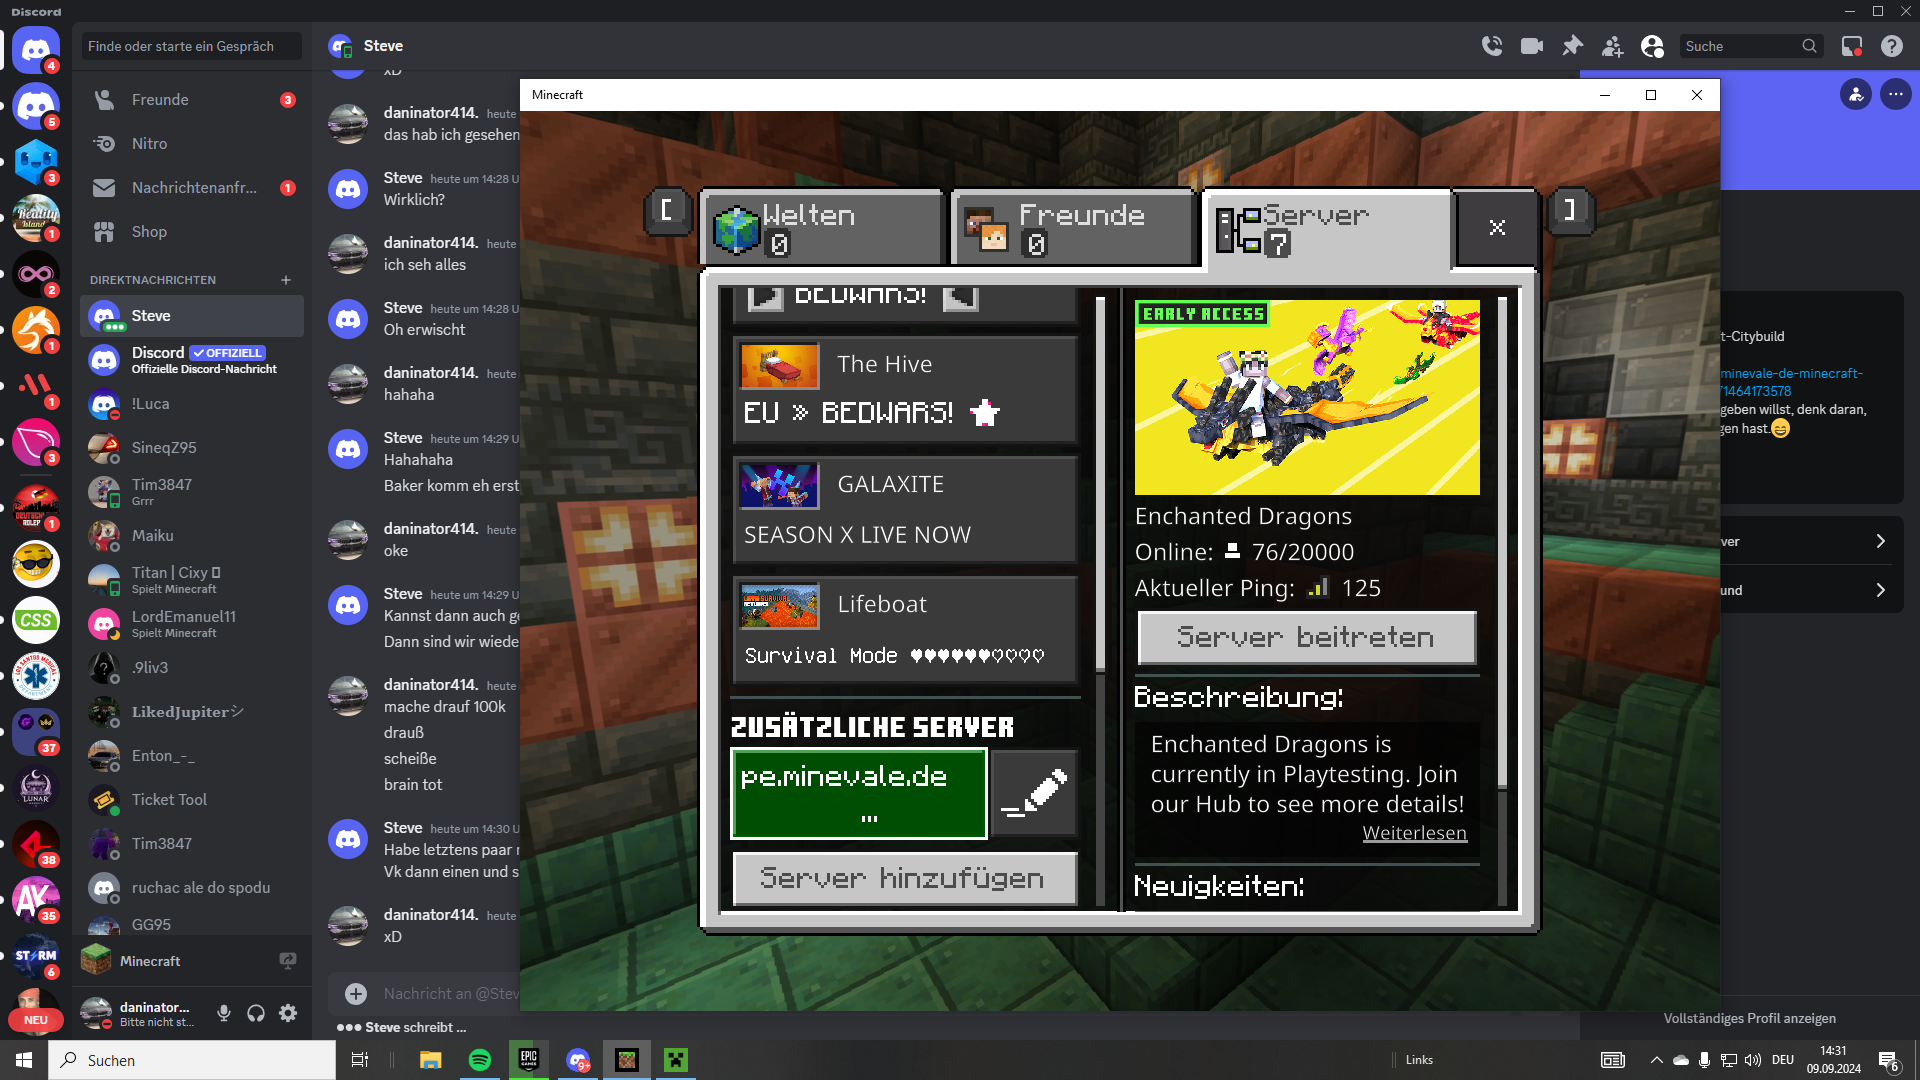The width and height of the screenshot is (1920, 1080).
Task: Create a new direct message with plus
Action: (x=286, y=280)
